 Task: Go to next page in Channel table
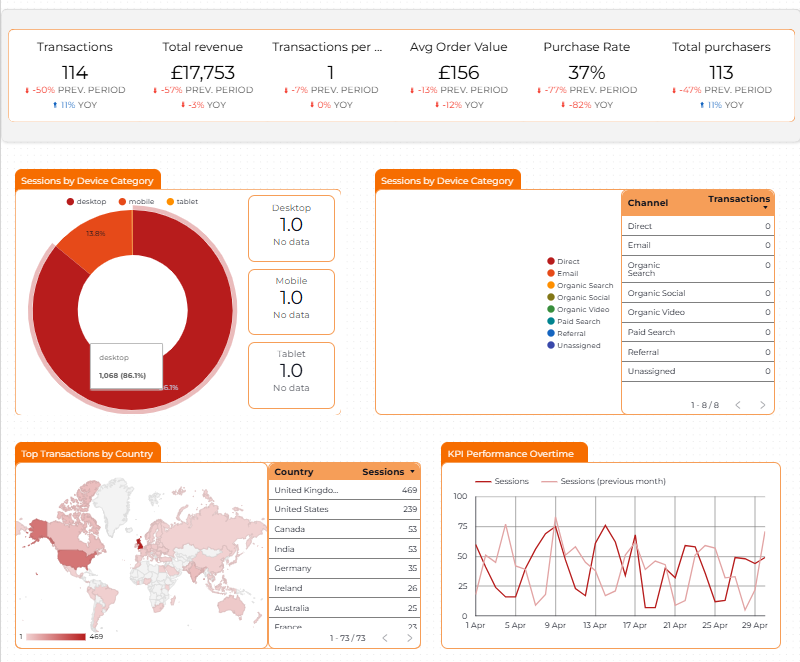[x=762, y=405]
